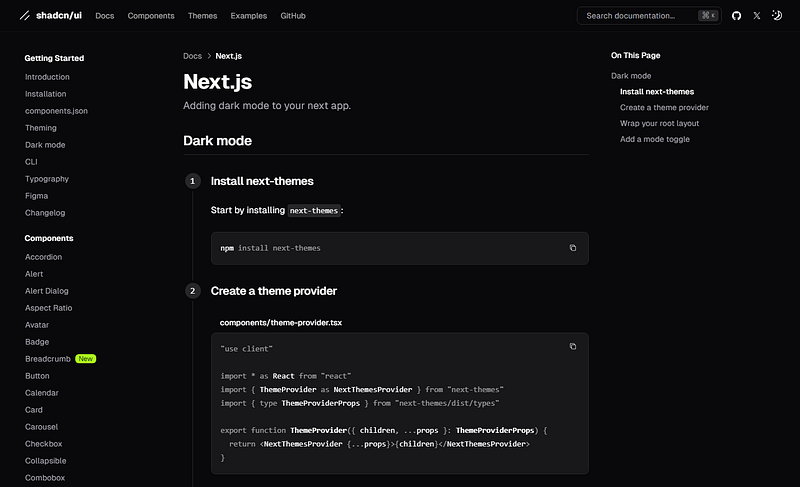Jump to Create a theme provider outline link
This screenshot has height=487, width=800.
pyautogui.click(x=664, y=108)
